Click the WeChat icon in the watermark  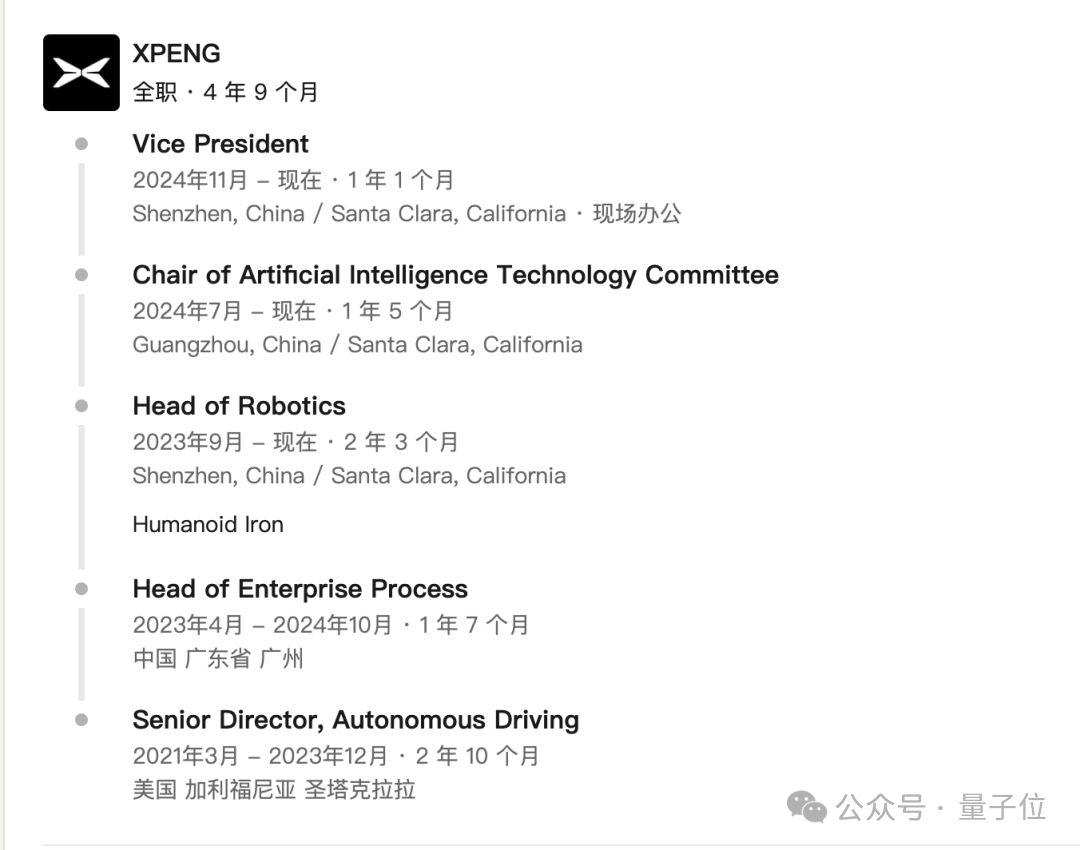coord(807,806)
